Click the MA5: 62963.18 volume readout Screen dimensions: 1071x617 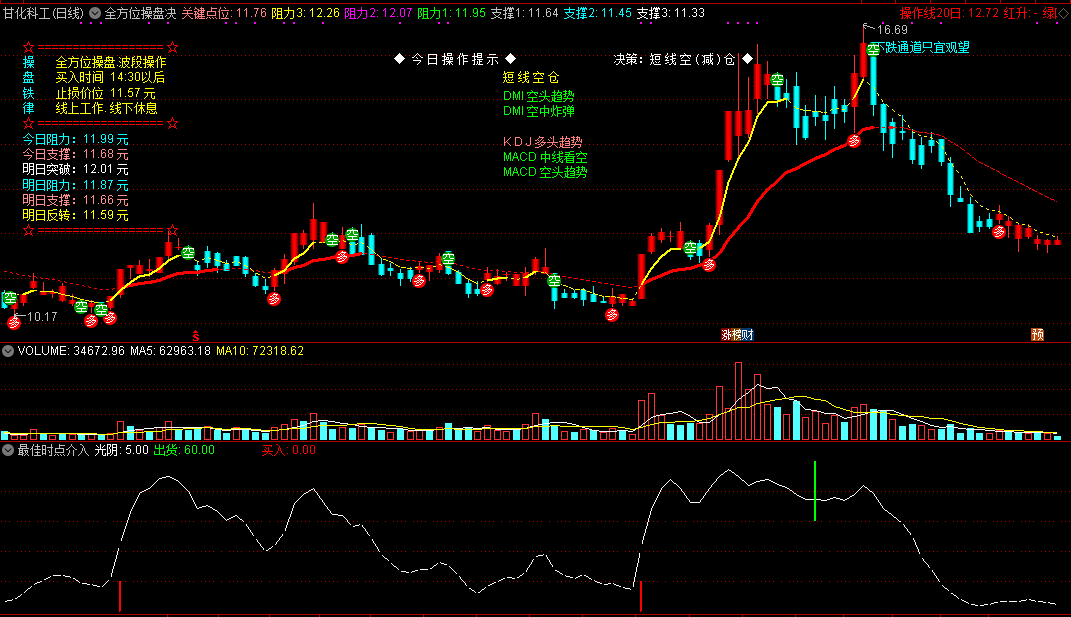tap(170, 351)
